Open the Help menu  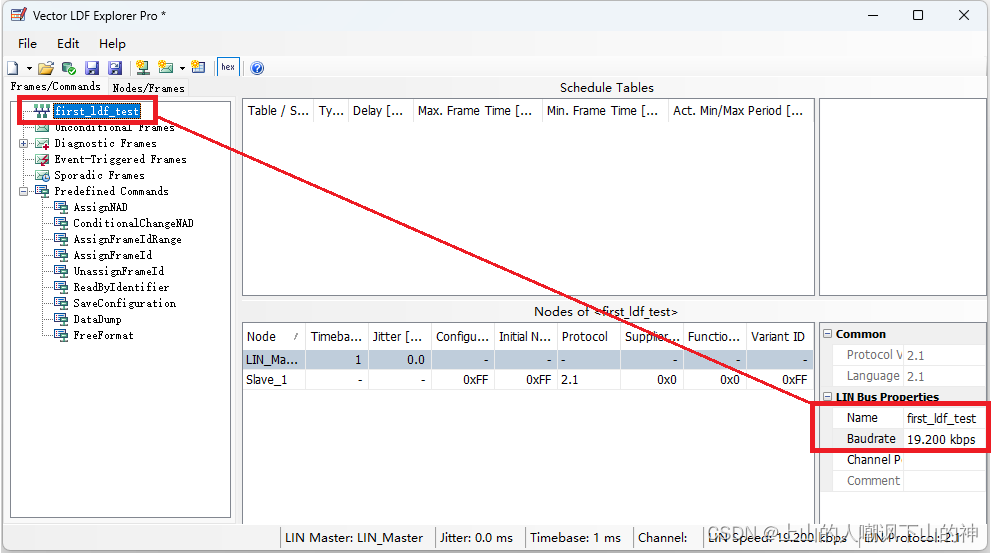[112, 44]
